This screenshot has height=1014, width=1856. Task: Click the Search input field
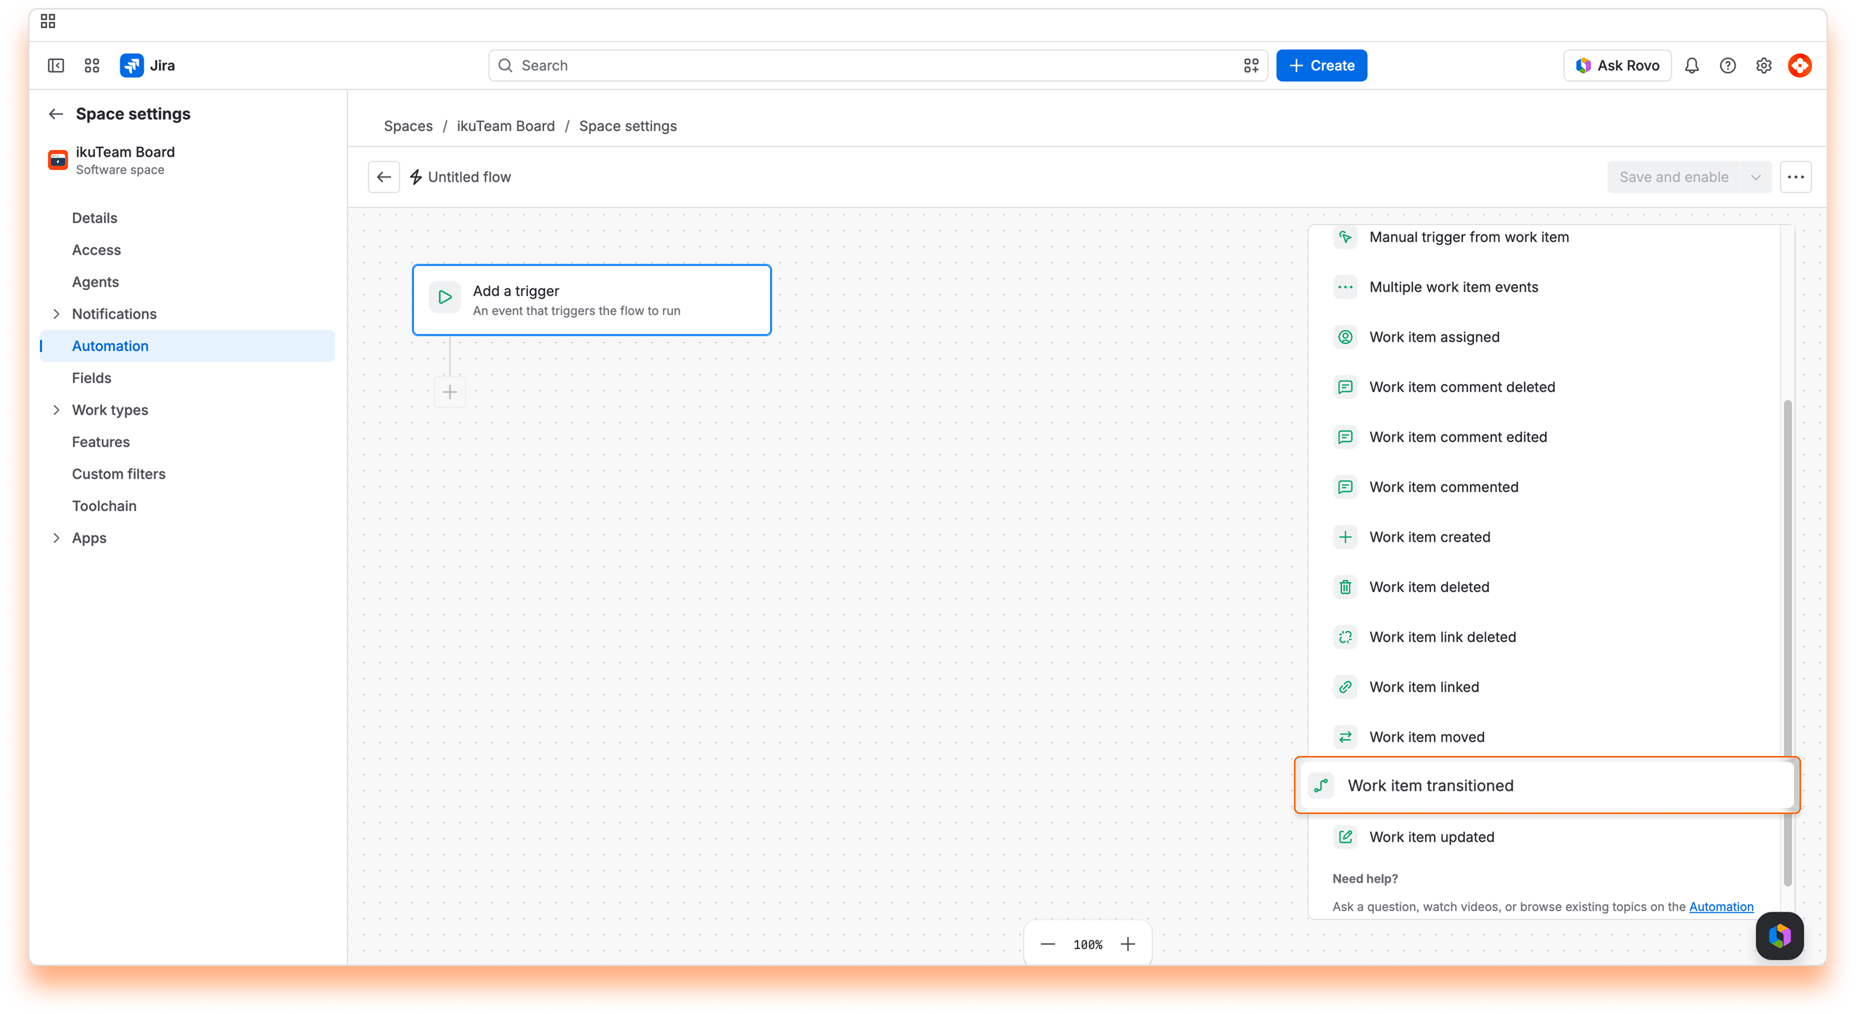(x=878, y=65)
